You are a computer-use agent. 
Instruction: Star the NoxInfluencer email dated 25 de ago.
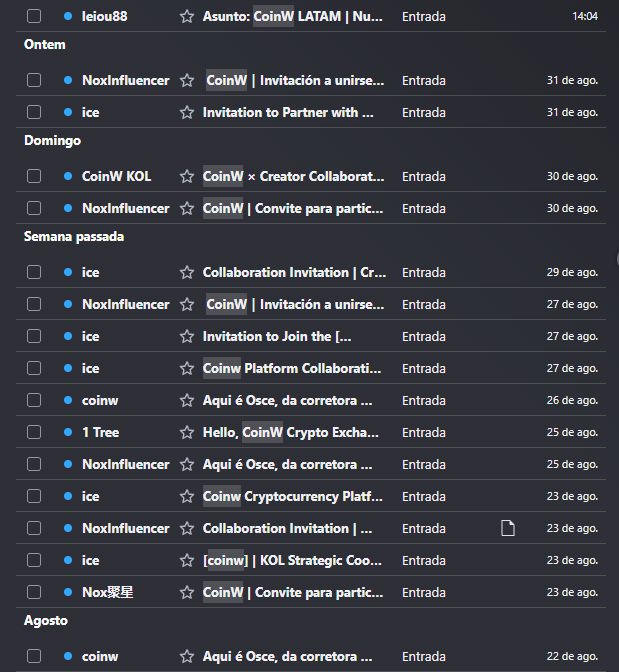pos(187,464)
